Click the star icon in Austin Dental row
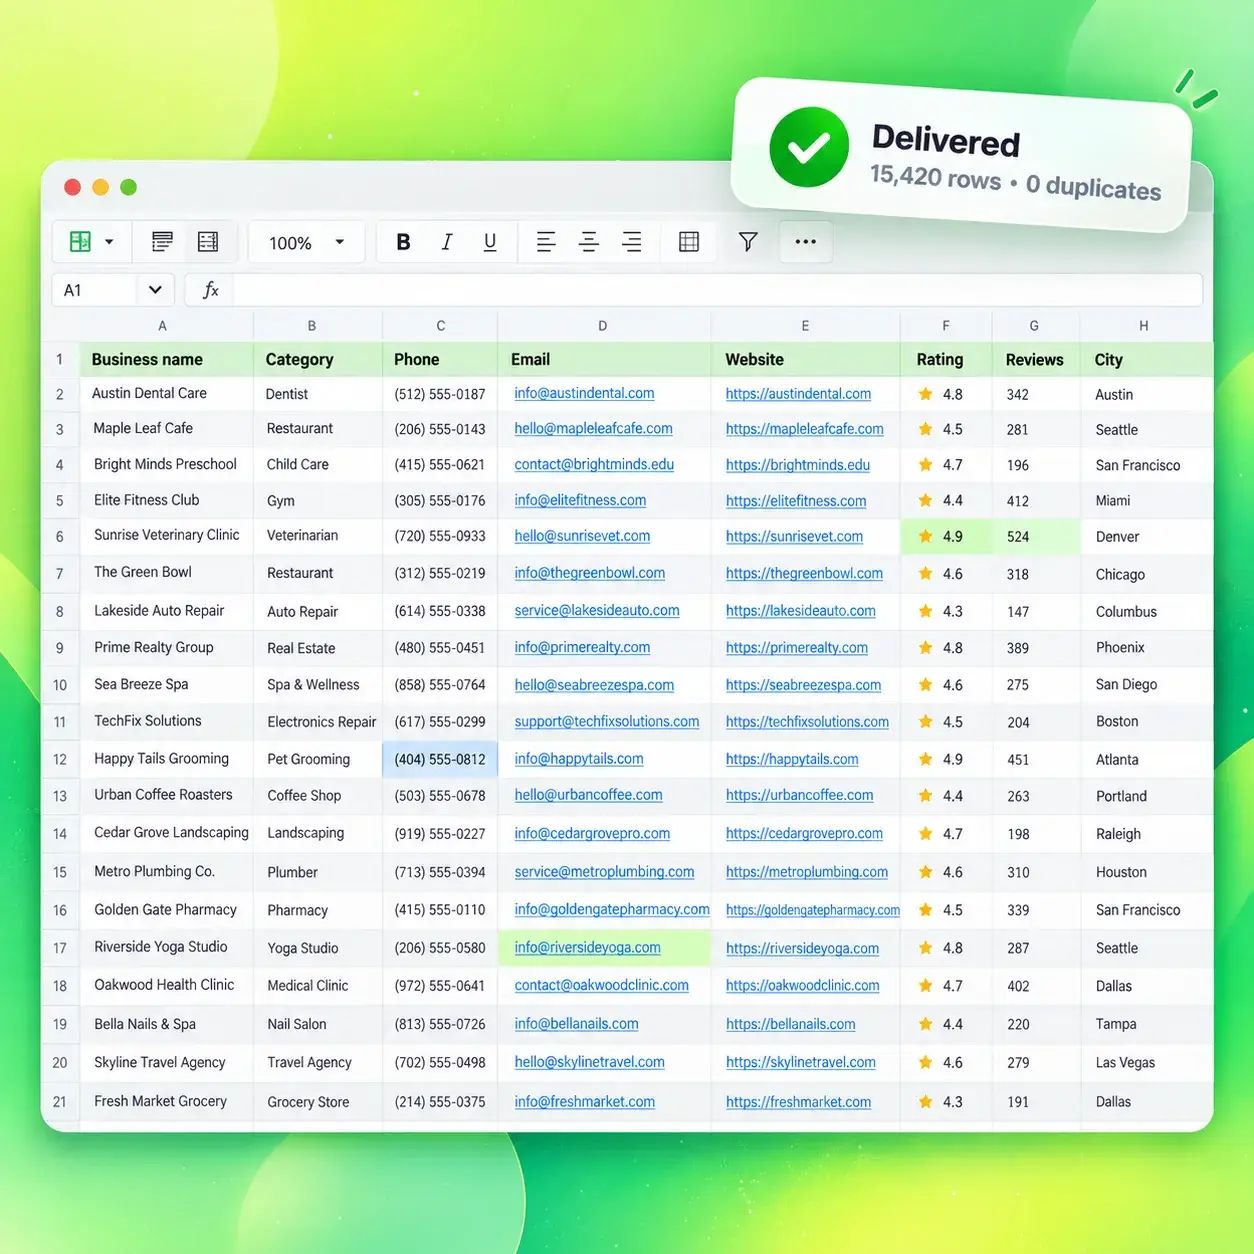Screen dimensions: 1254x1254 [925, 394]
